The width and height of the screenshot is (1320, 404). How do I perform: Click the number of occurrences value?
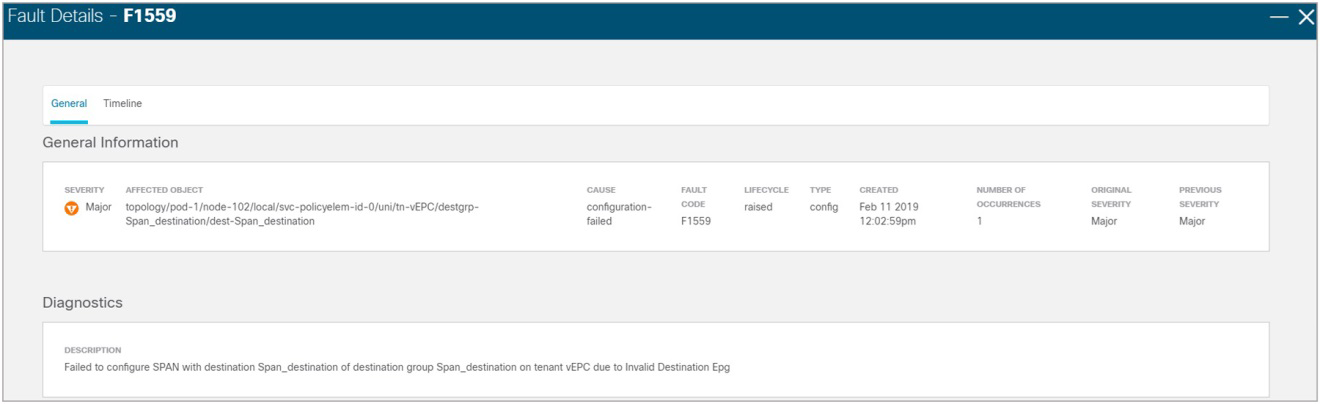(979, 221)
